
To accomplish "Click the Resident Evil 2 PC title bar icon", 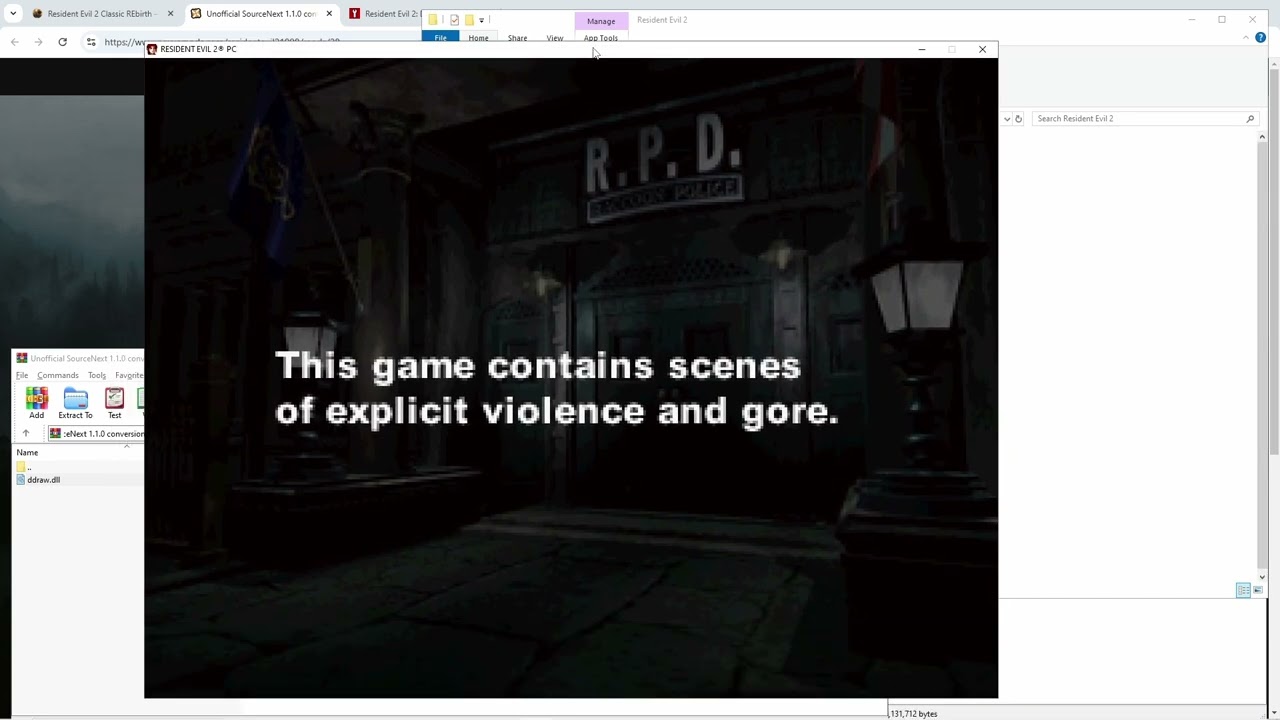I will click(x=152, y=49).
